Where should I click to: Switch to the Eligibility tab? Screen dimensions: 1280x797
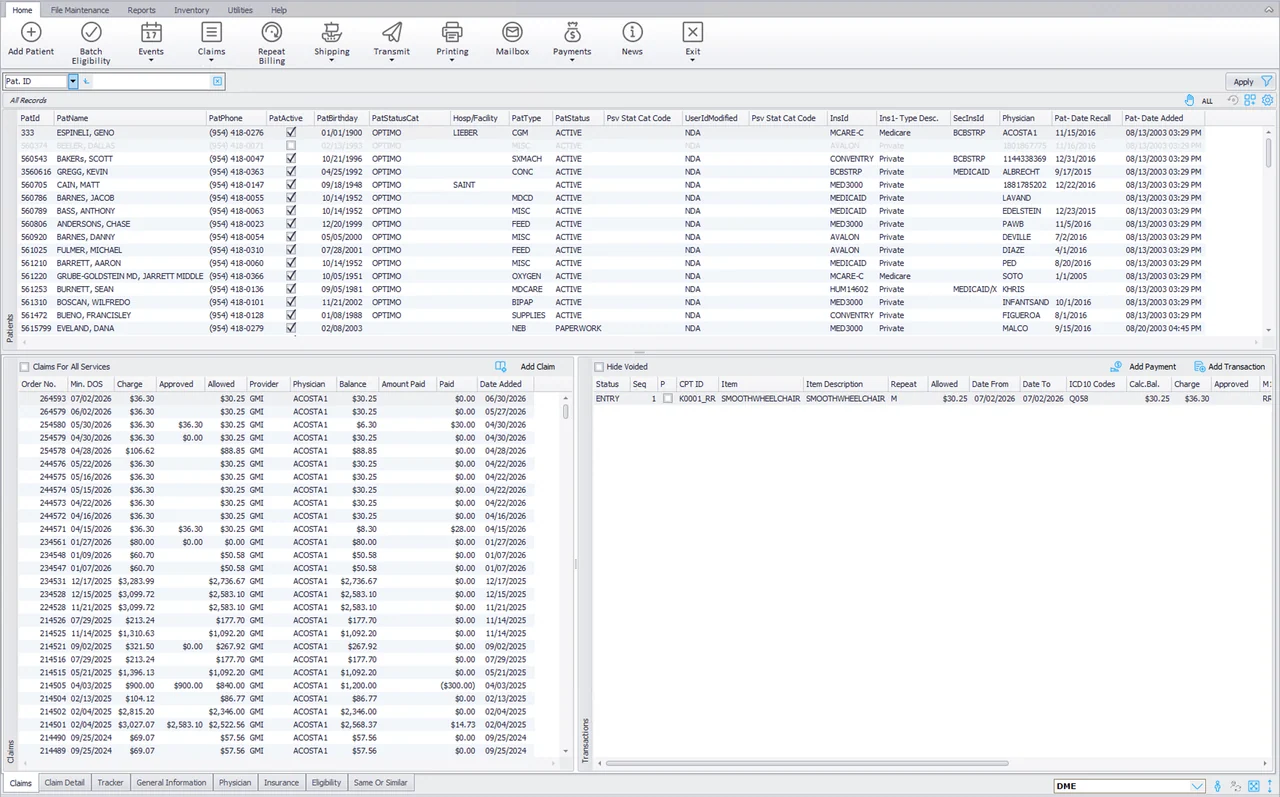tap(326, 783)
